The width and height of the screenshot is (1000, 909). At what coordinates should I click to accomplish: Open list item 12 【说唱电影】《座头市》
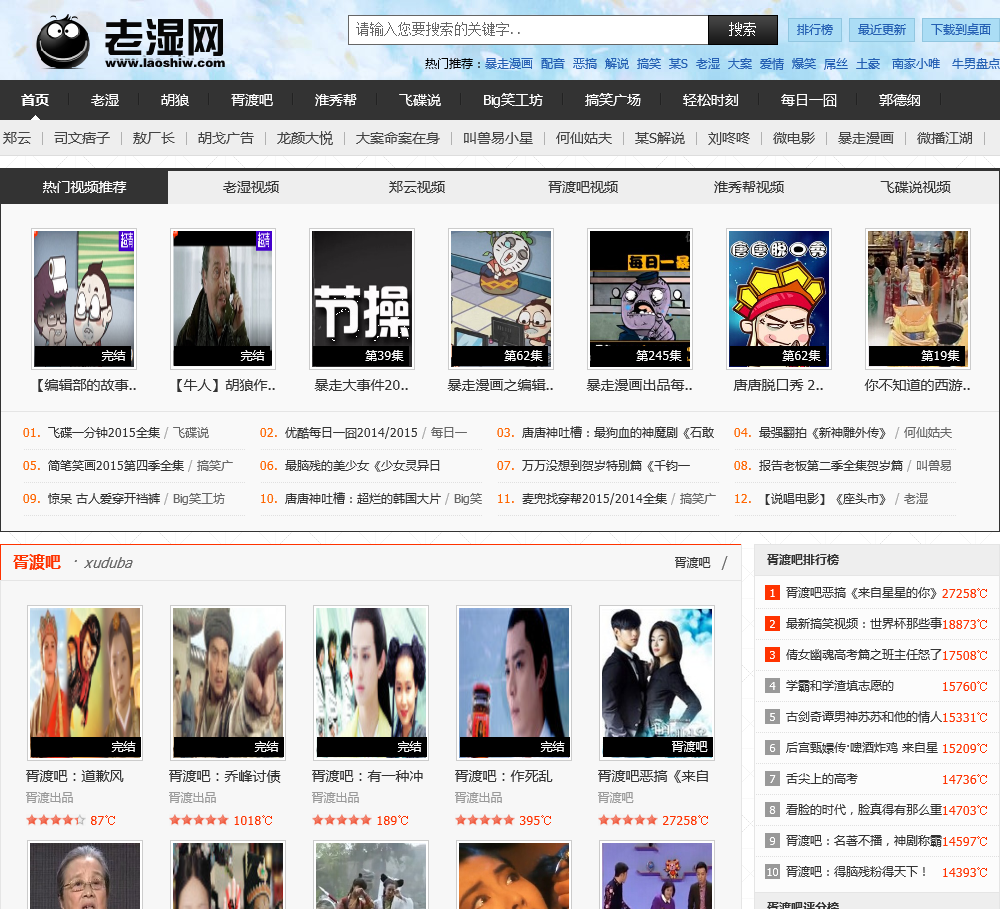pos(824,499)
